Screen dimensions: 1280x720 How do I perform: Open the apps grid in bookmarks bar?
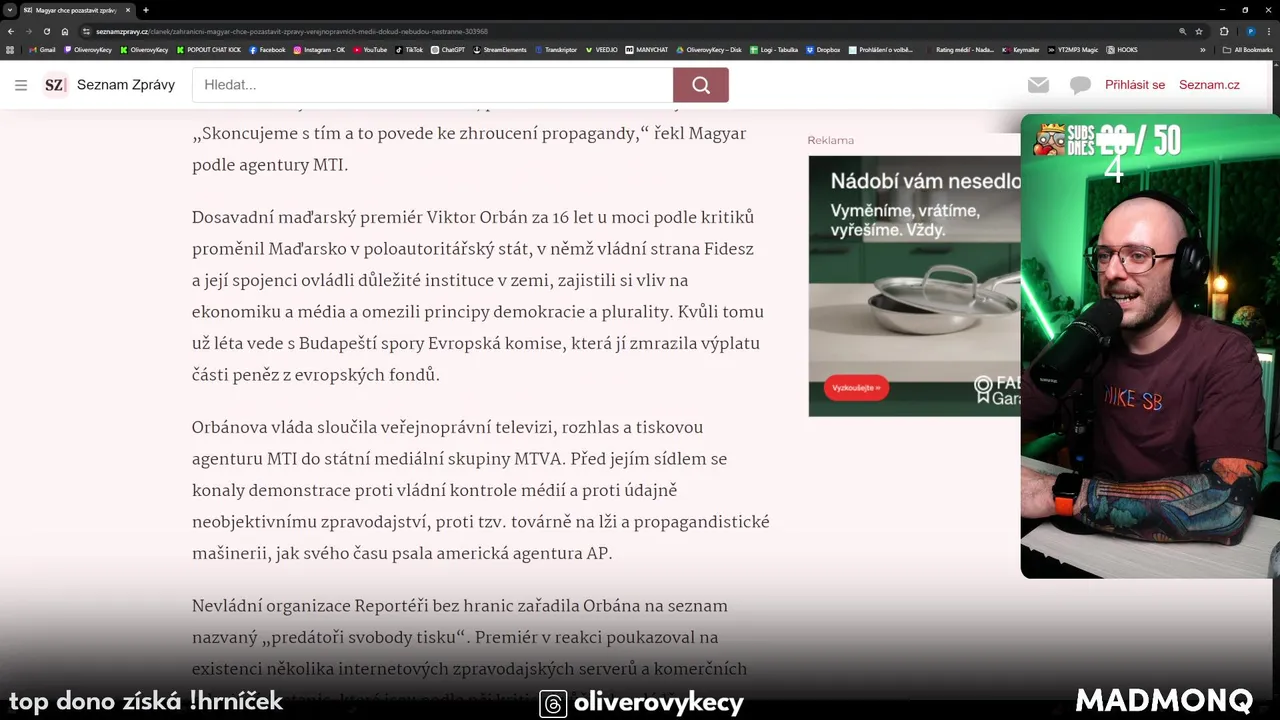11,49
